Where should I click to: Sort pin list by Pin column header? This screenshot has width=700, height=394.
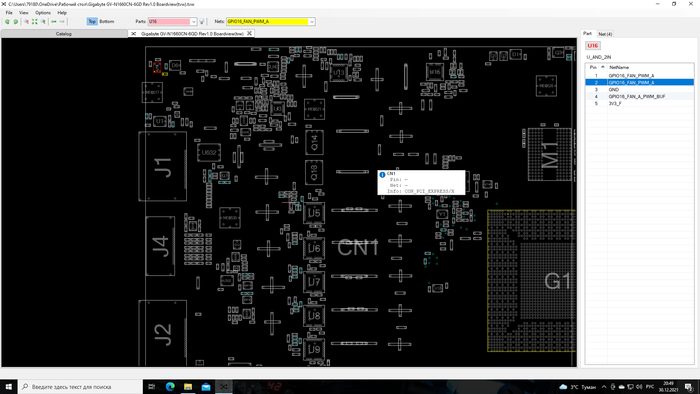(x=596, y=67)
